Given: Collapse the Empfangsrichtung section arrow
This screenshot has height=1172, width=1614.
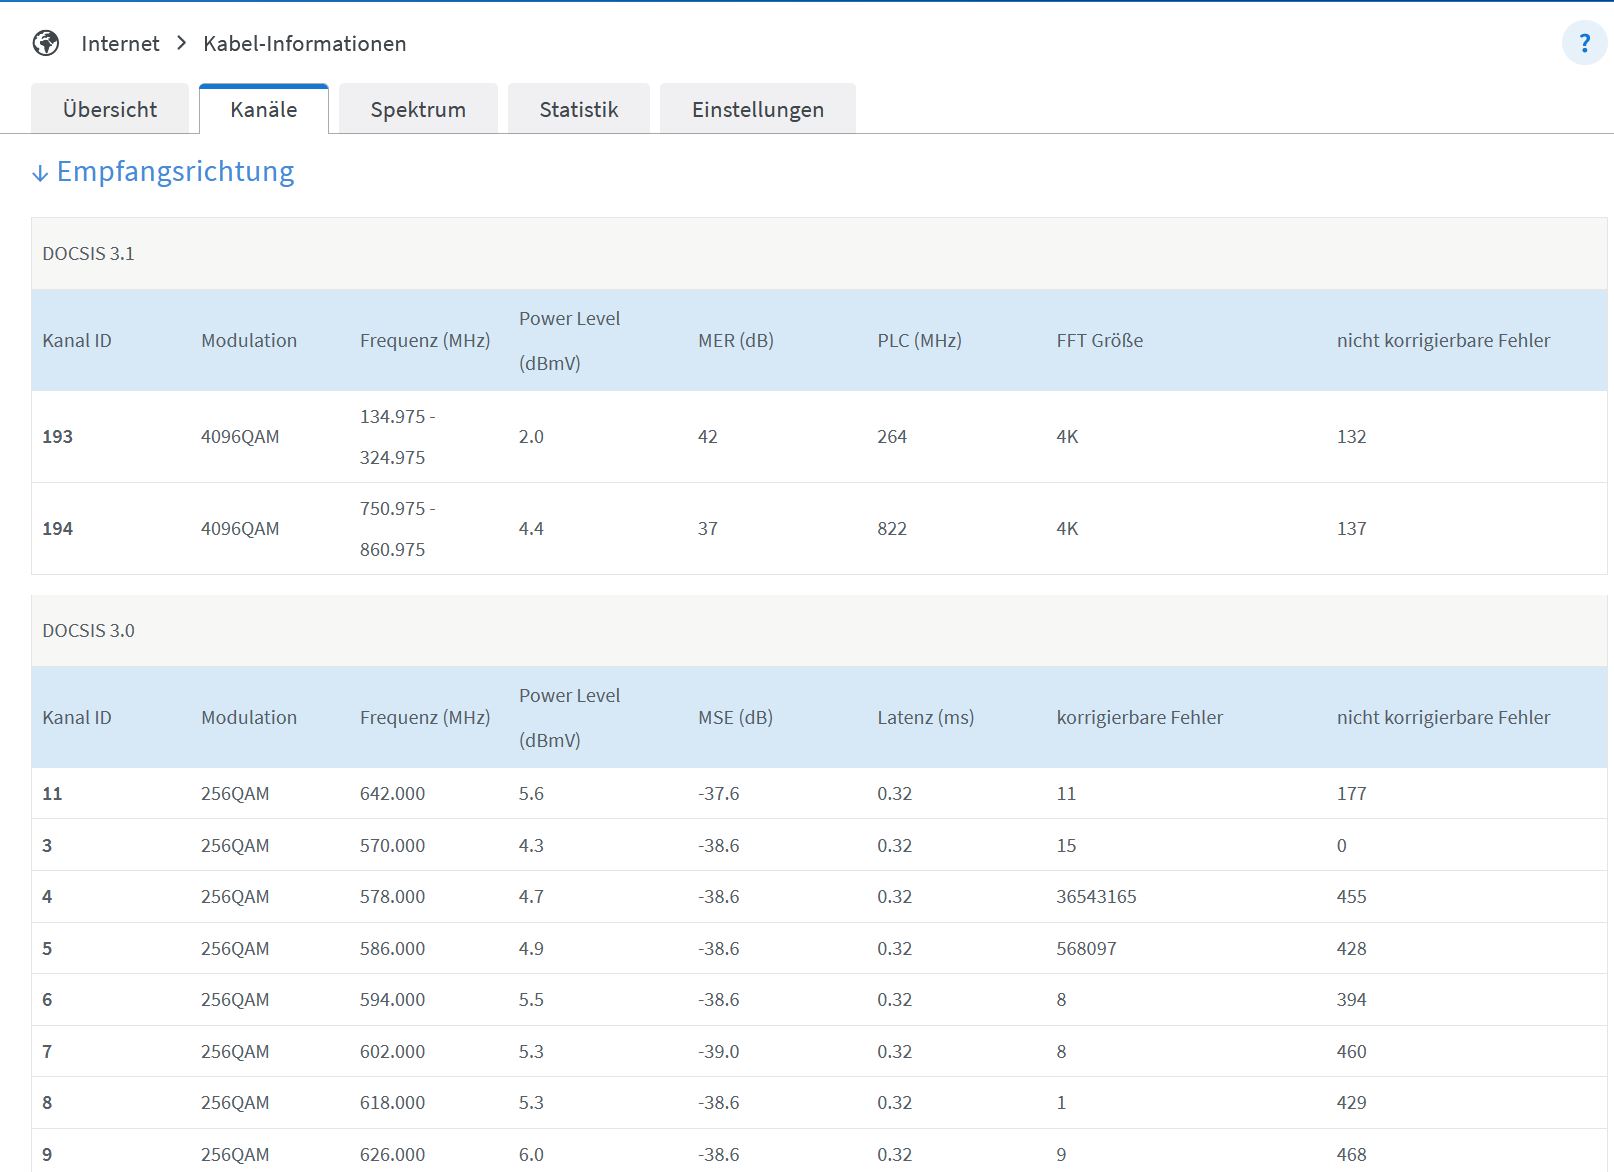Looking at the screenshot, I should pos(40,173).
